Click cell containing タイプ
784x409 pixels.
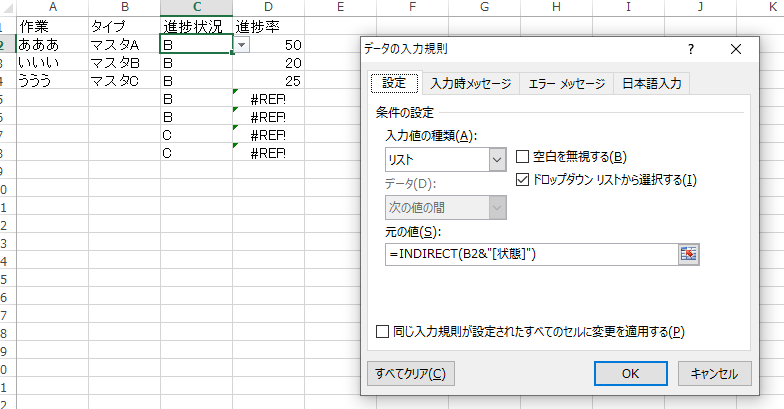point(124,26)
